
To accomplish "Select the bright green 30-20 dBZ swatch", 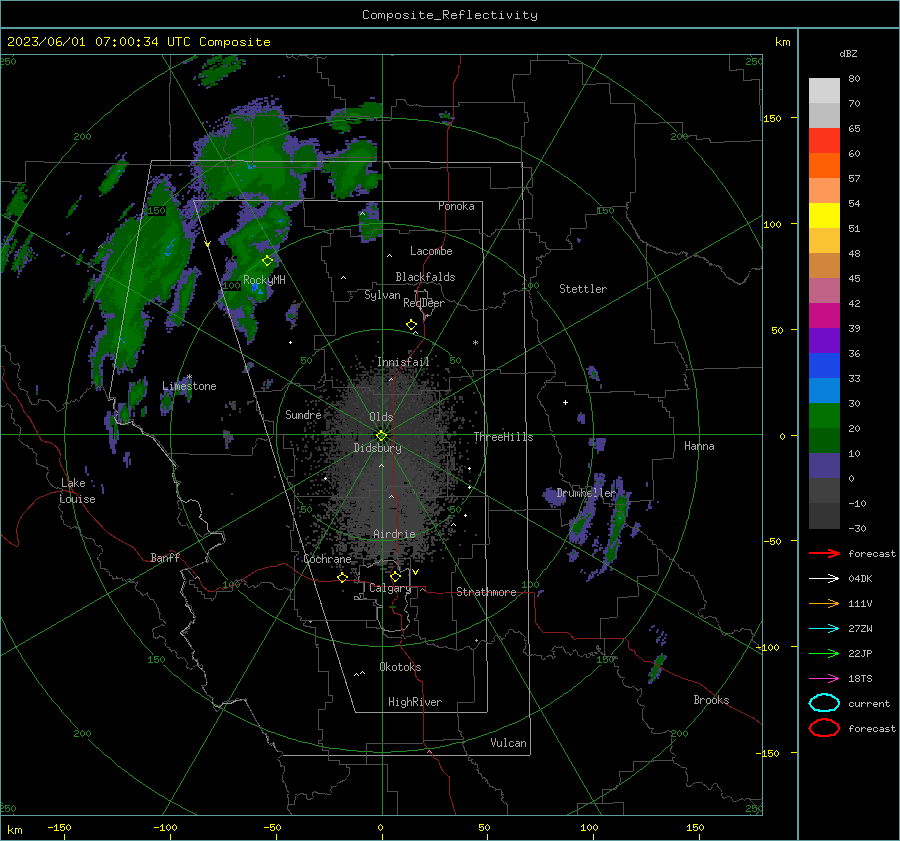I will click(824, 416).
